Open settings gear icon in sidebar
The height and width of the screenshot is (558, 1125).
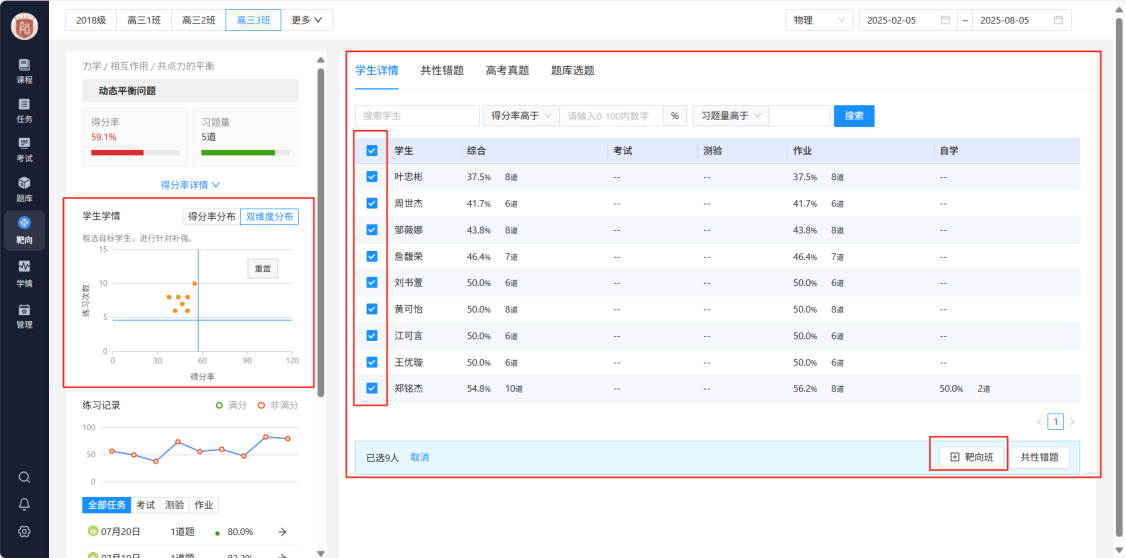(24, 531)
